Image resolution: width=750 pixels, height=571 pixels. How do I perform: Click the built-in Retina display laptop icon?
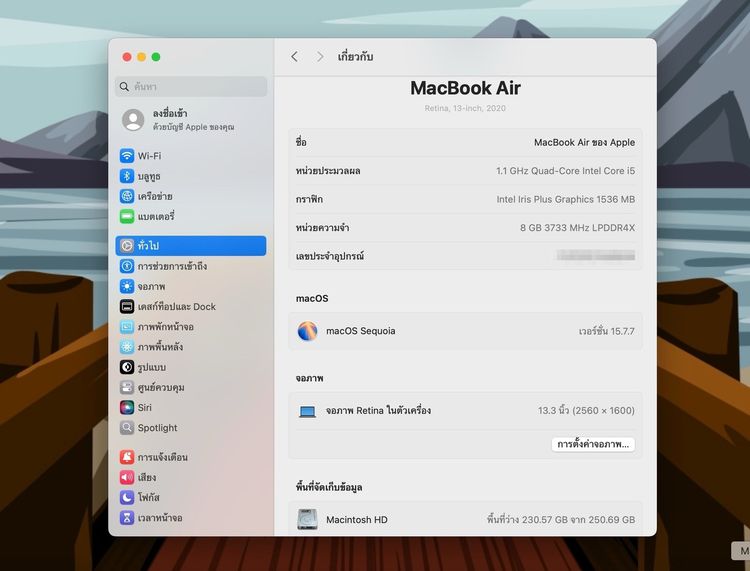[x=307, y=411]
